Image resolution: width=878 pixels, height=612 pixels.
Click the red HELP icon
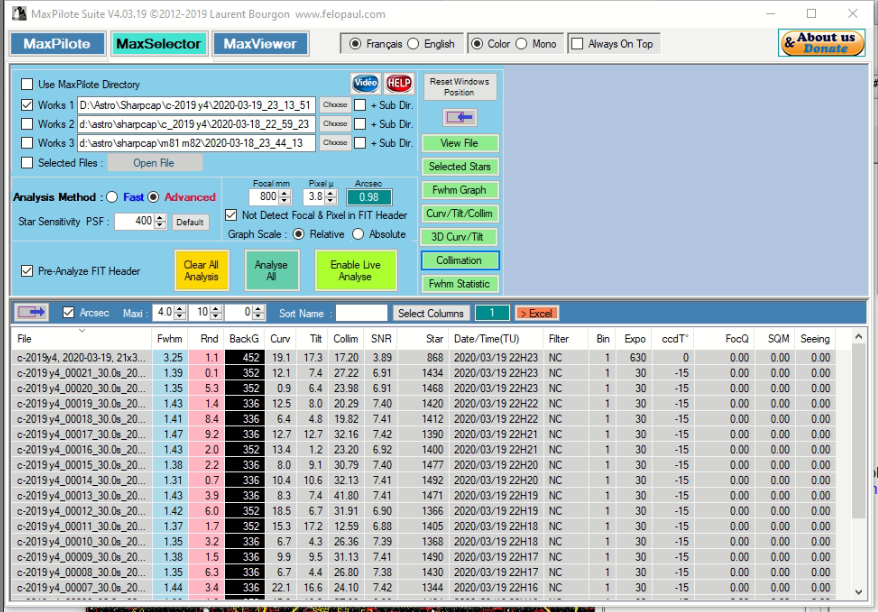399,84
